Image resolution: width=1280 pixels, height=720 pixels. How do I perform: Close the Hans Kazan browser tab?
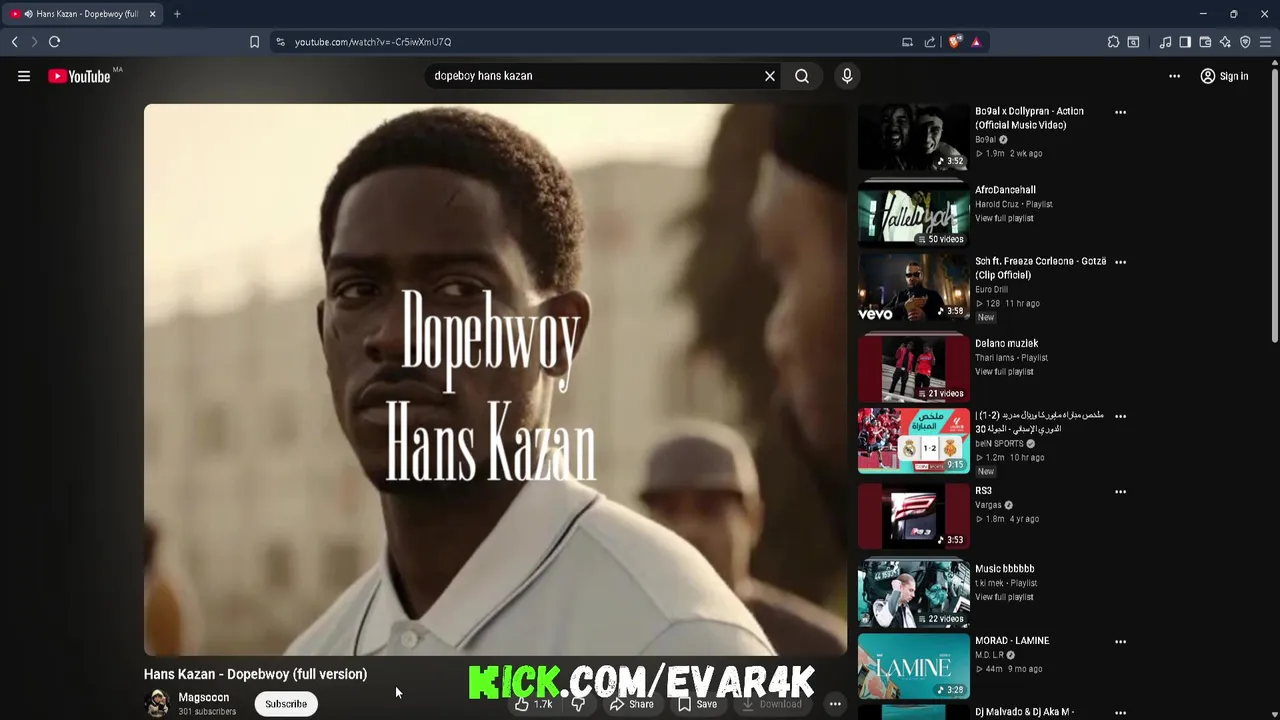tap(152, 14)
